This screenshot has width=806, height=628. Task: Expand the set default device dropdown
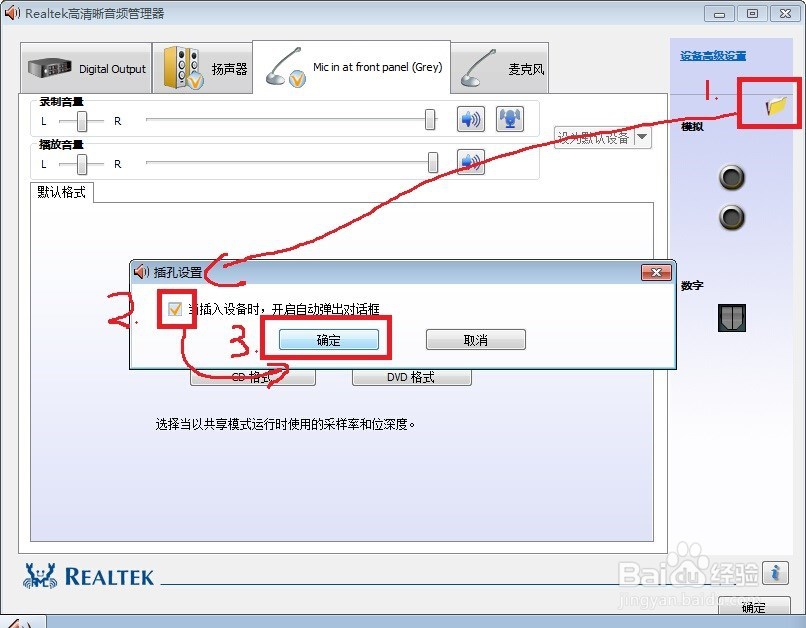[642, 138]
